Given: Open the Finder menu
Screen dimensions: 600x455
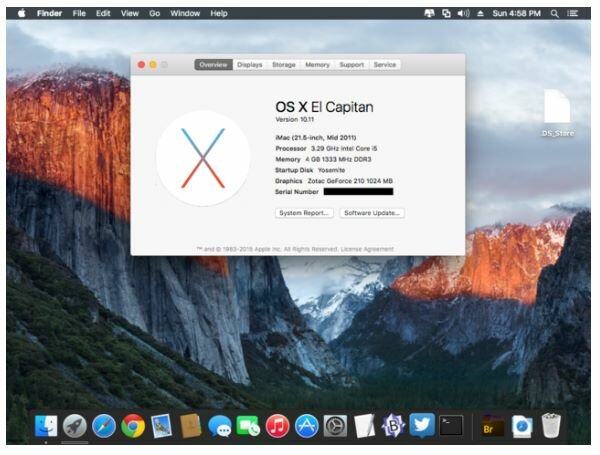Looking at the screenshot, I should 49,13.
